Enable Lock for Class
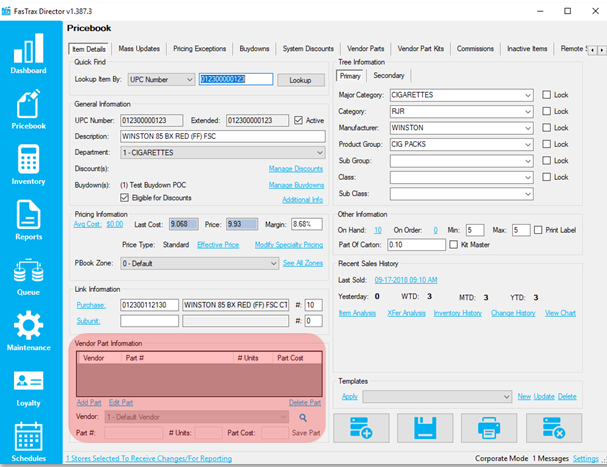This screenshot has height=467, width=607. coord(546,177)
